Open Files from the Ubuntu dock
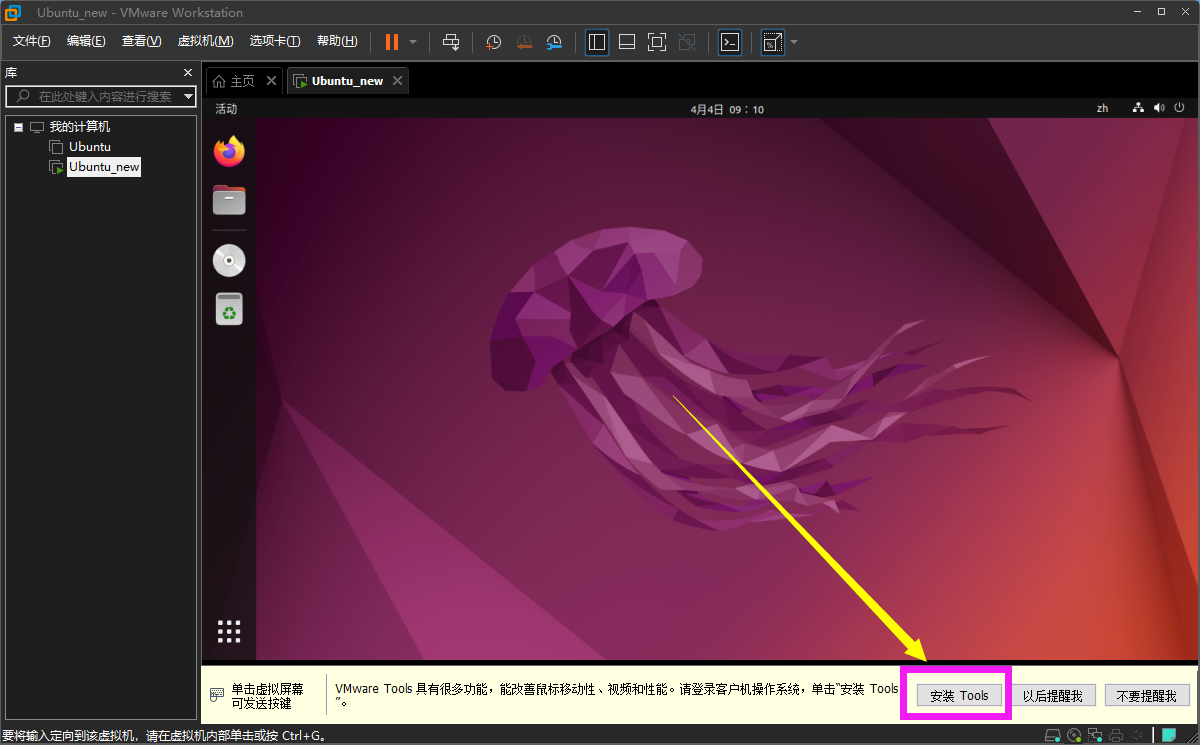The height and width of the screenshot is (745, 1200). click(229, 200)
